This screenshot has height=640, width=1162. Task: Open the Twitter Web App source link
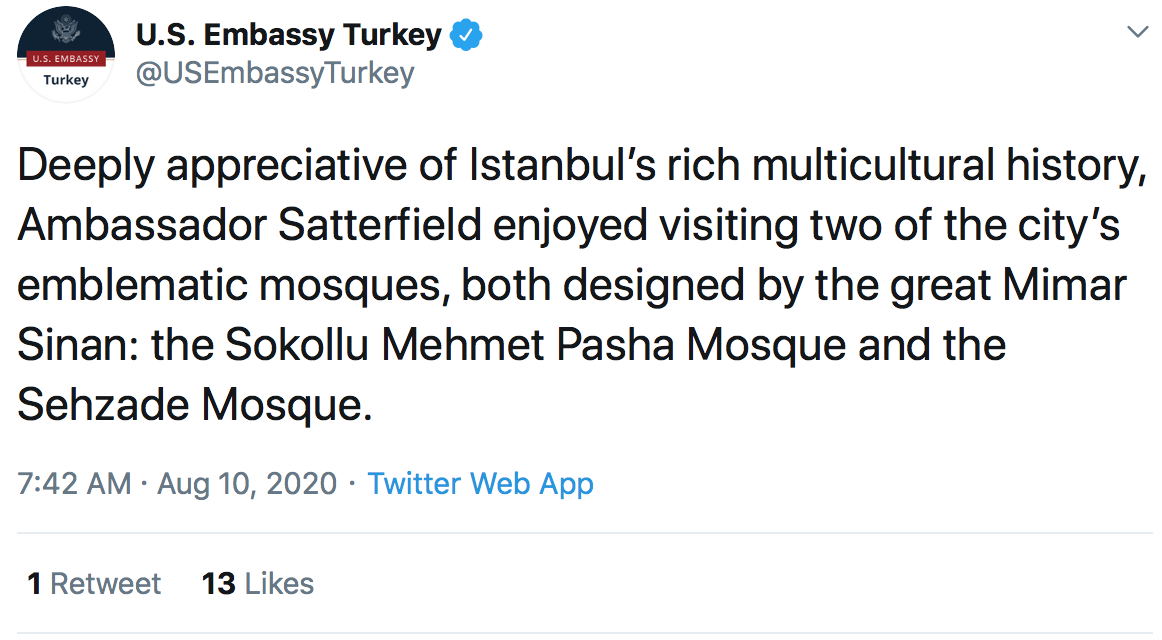480,484
